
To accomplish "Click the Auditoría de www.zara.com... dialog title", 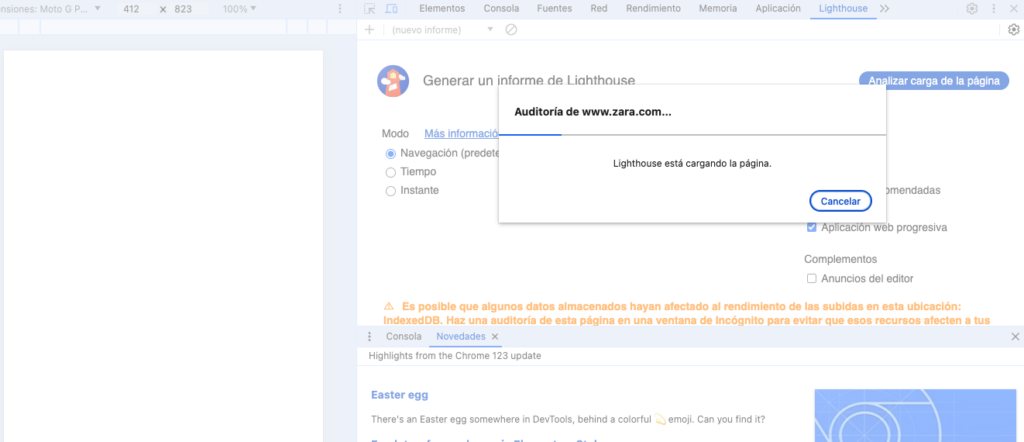I will (593, 112).
